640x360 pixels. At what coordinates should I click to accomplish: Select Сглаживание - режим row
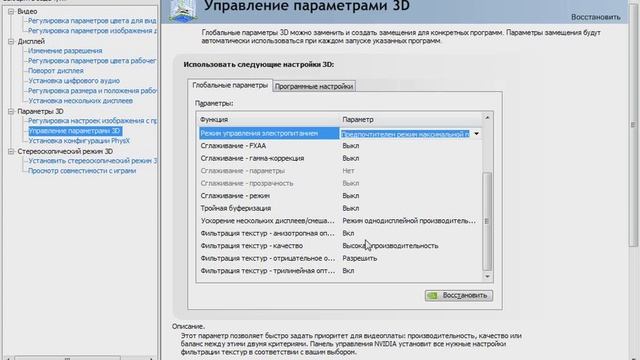[x=340, y=196]
